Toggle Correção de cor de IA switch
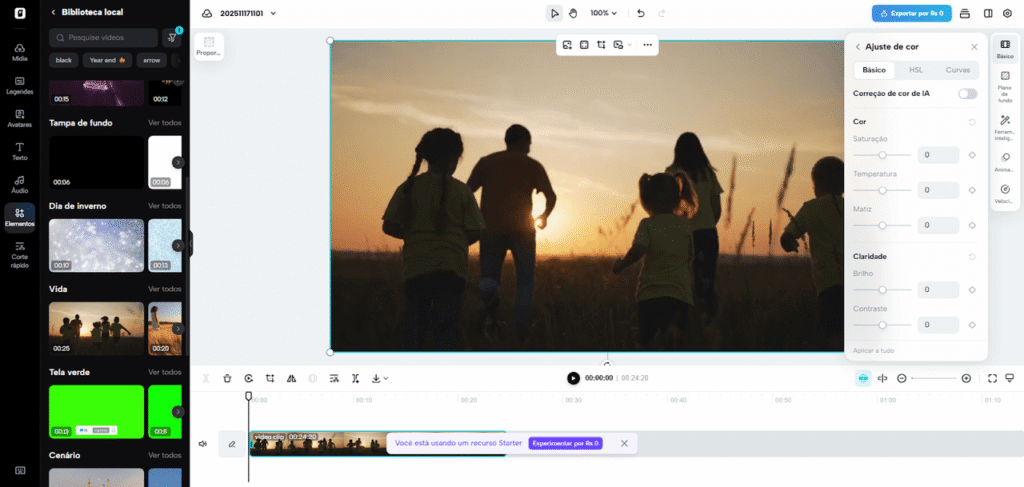1024x487 pixels. (968, 94)
